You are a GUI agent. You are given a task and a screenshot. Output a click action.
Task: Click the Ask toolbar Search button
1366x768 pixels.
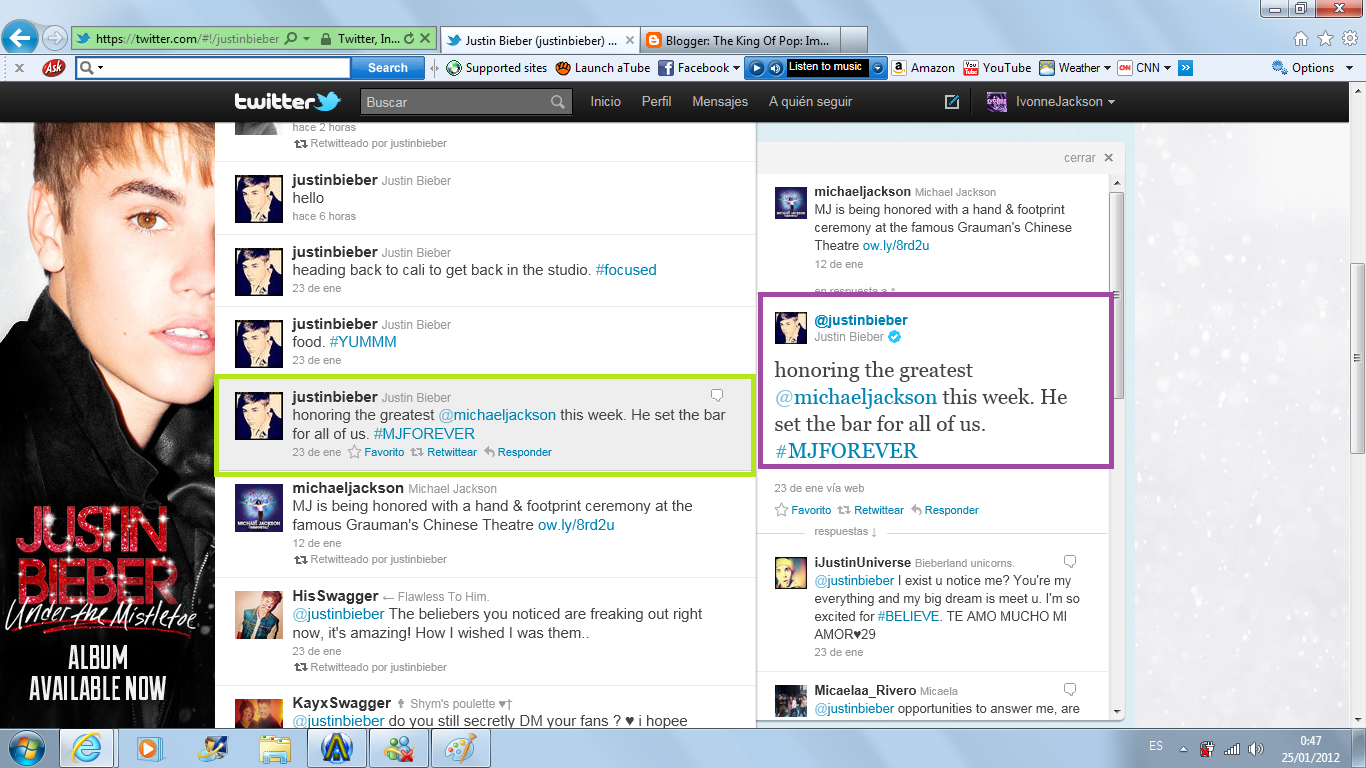pyautogui.click(x=387, y=68)
